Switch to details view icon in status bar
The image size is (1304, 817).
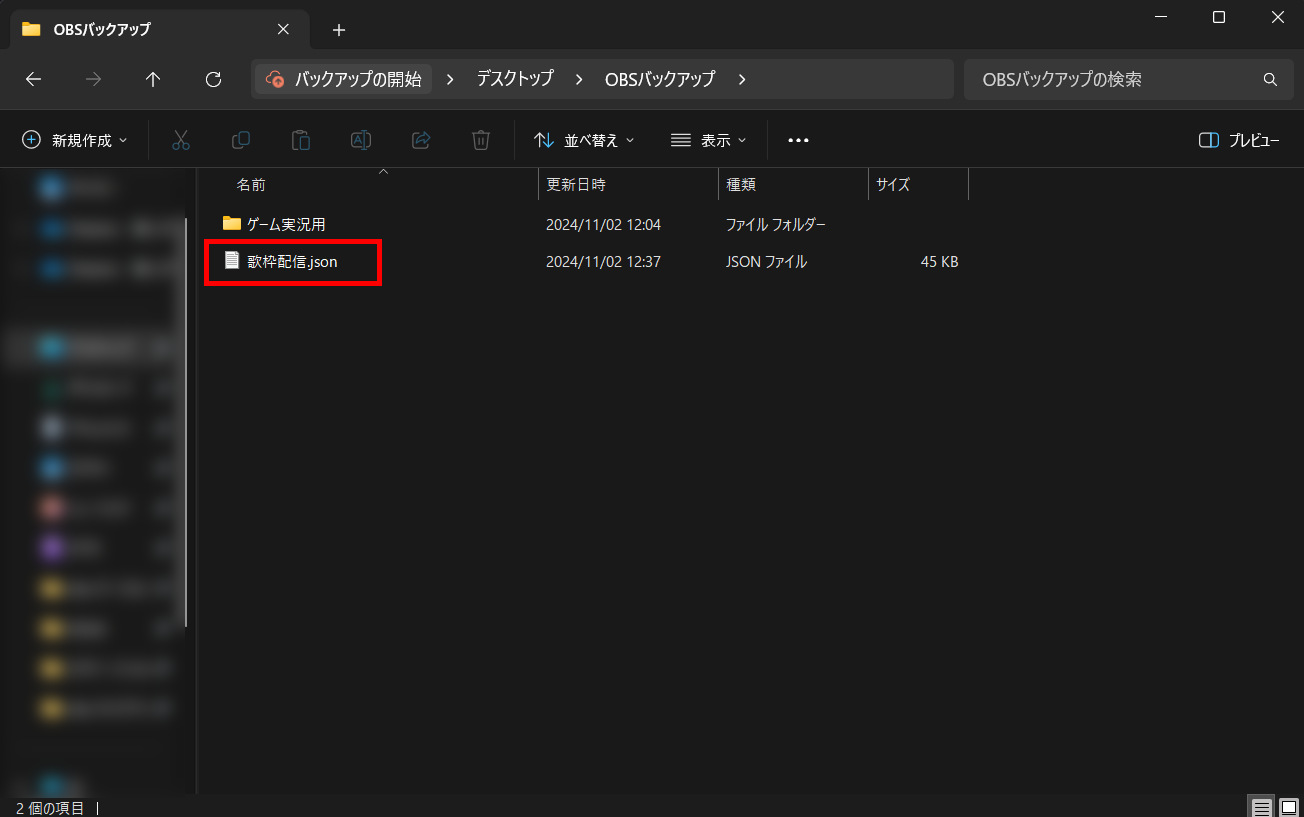(1263, 807)
